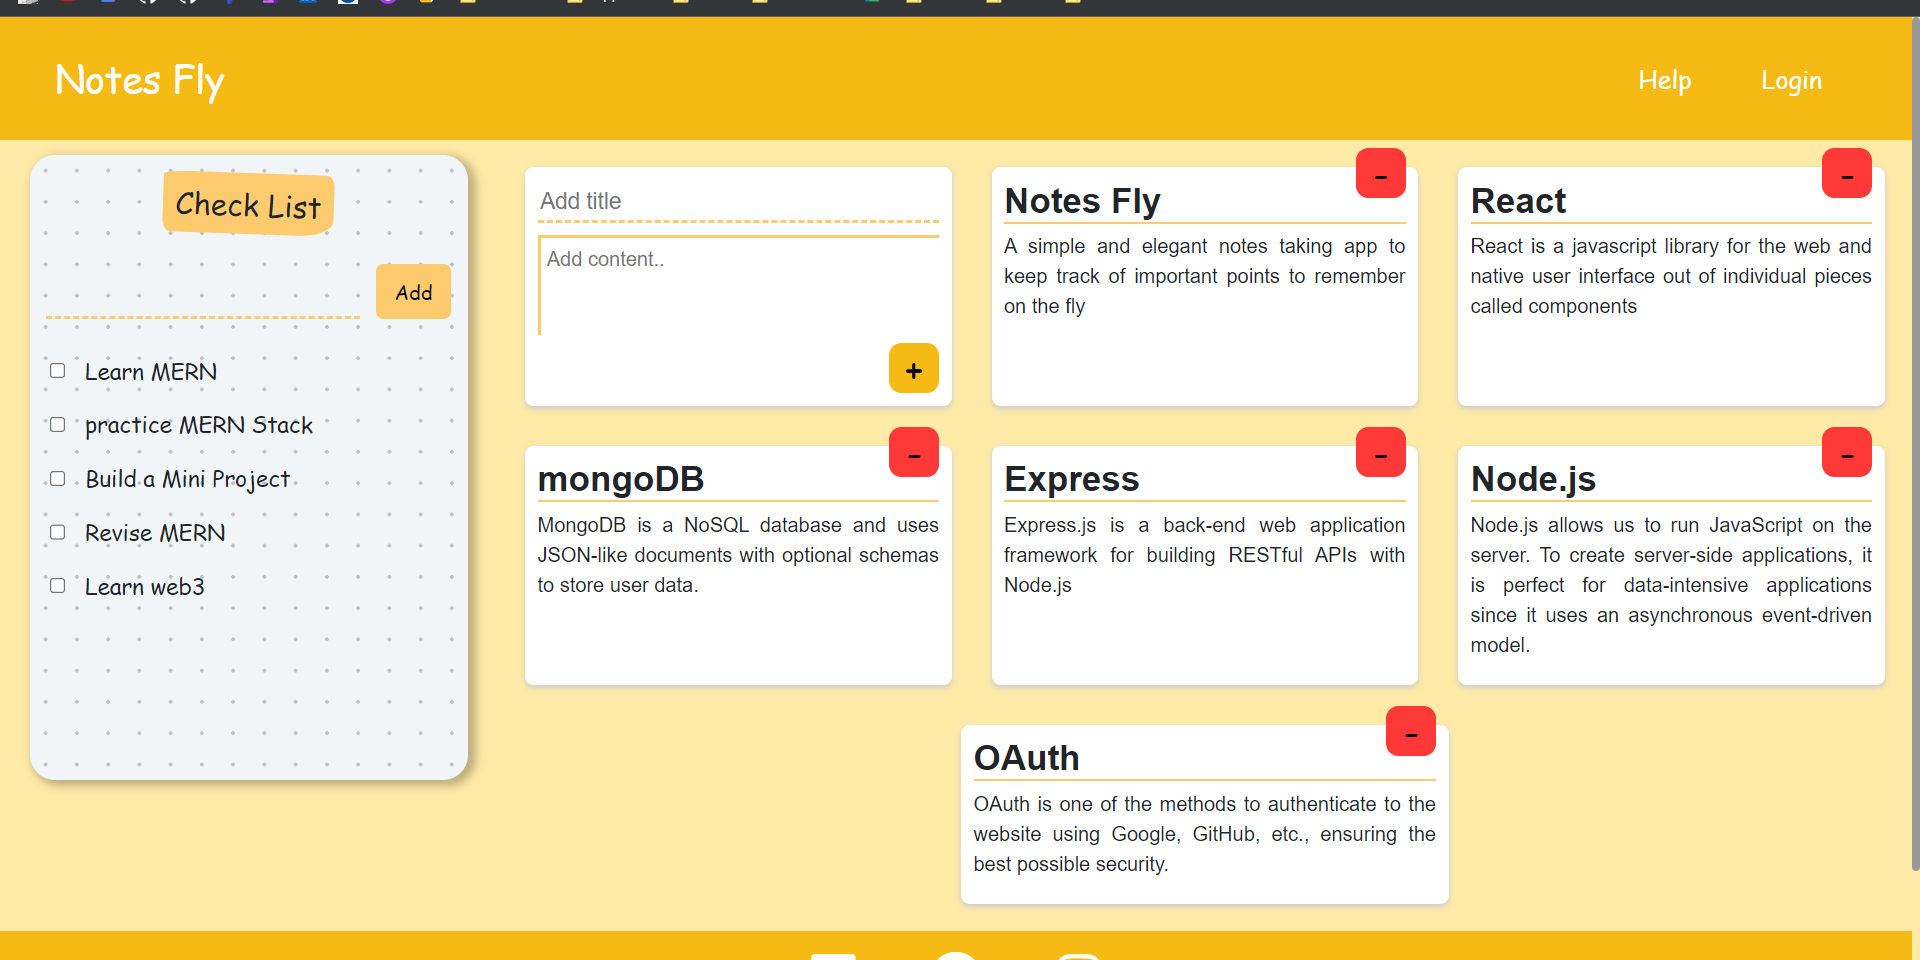
Task: Click the Revise MERN label
Action: tap(155, 533)
